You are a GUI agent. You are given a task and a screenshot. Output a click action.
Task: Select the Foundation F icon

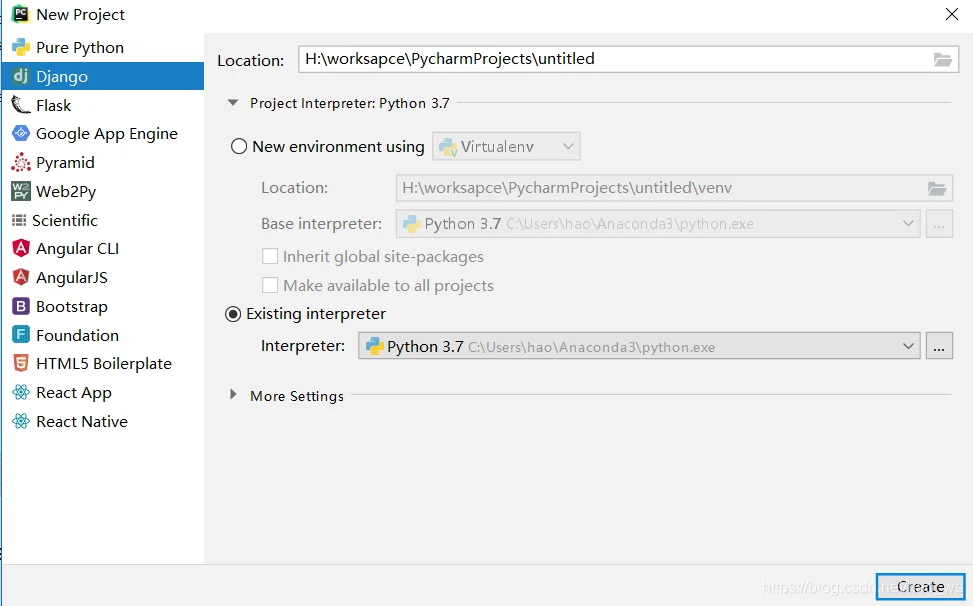click(20, 335)
